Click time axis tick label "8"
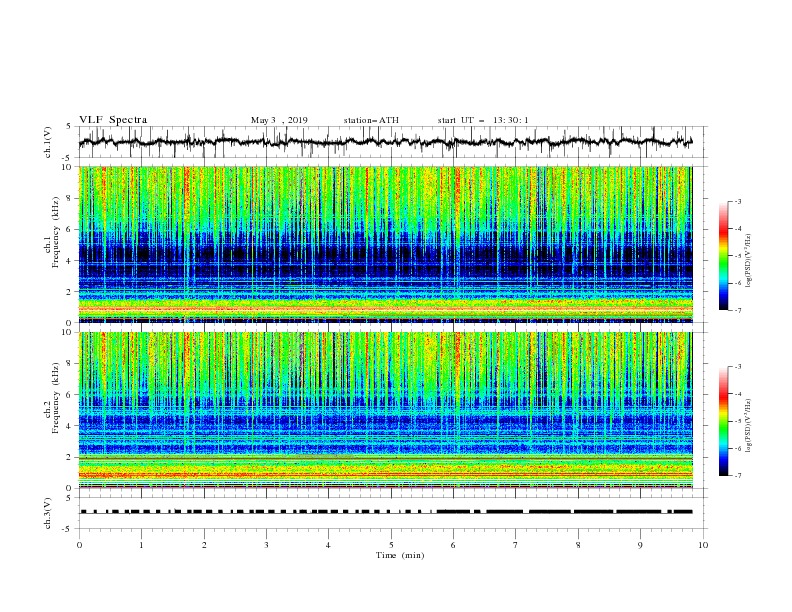 578,545
